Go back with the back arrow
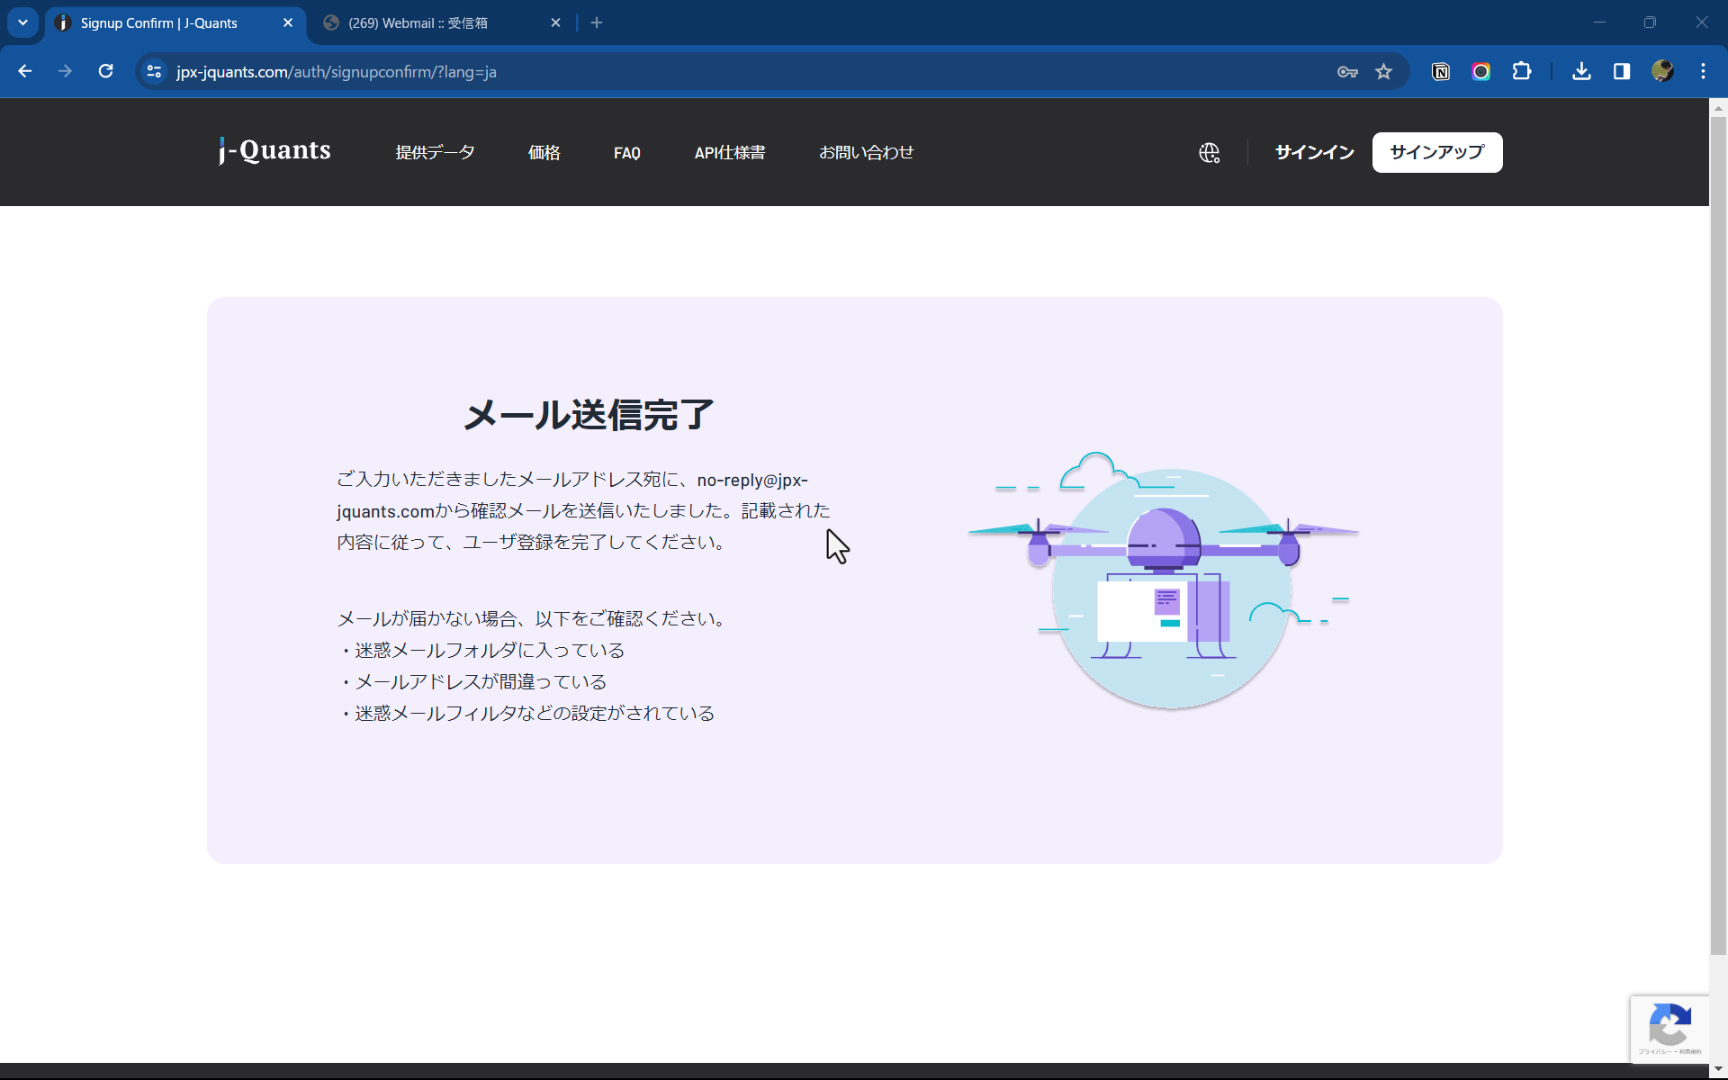 [x=25, y=71]
